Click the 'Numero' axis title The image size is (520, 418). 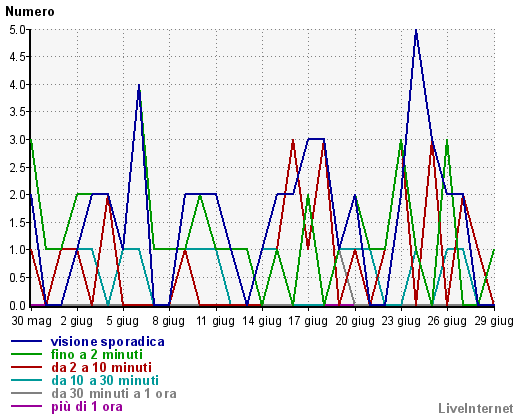pos(30,12)
